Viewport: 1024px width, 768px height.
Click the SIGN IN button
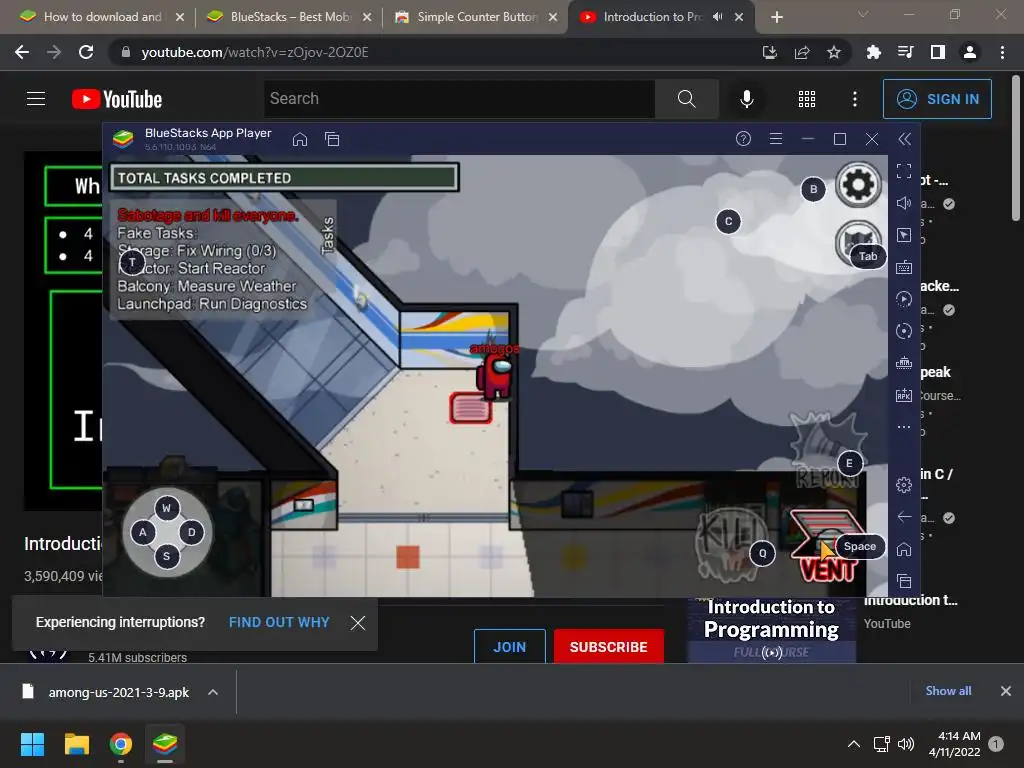coord(937,99)
